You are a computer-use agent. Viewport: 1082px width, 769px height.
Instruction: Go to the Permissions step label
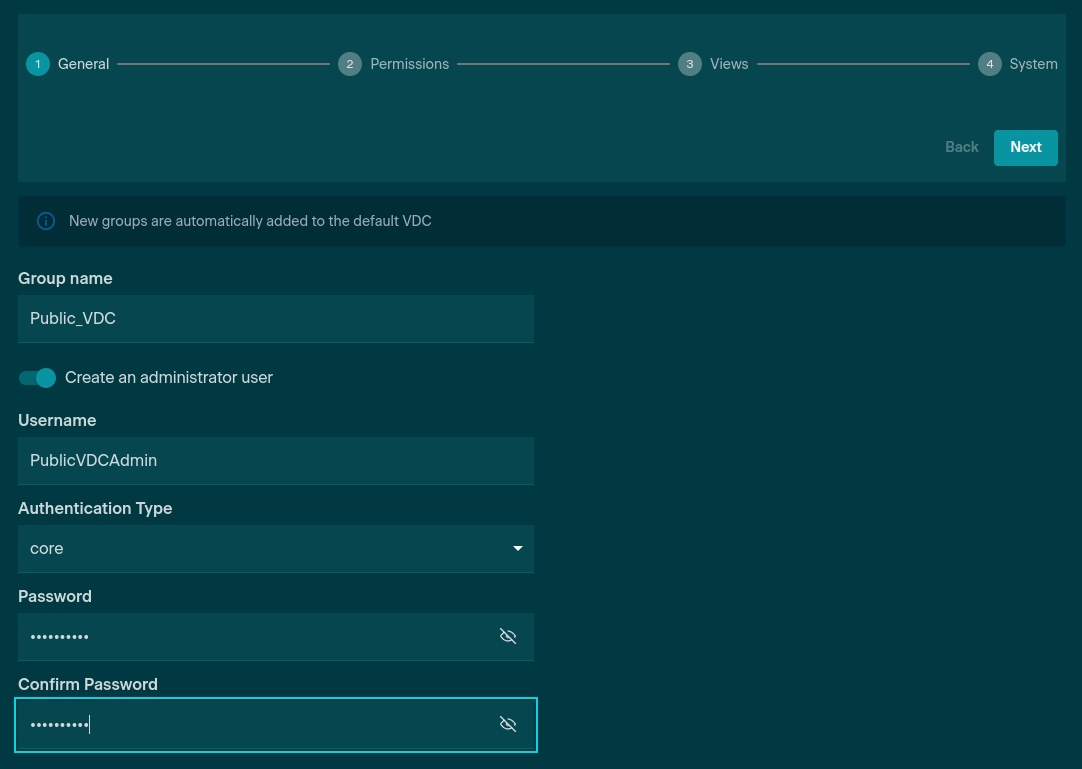[x=409, y=64]
